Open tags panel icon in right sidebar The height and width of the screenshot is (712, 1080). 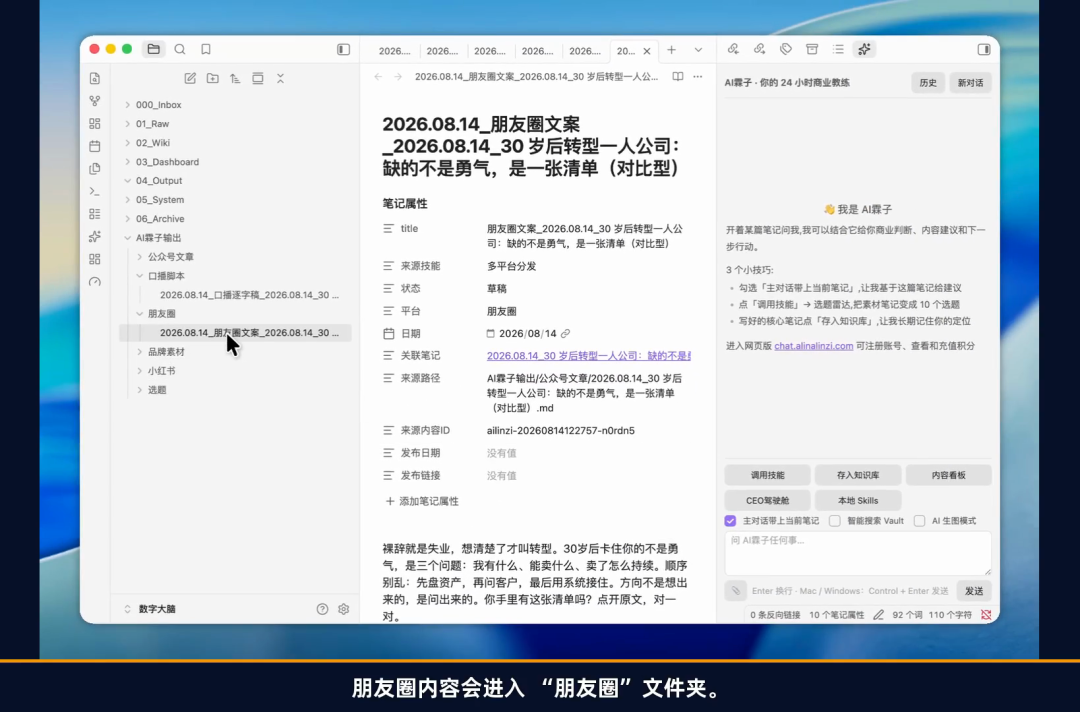click(786, 49)
